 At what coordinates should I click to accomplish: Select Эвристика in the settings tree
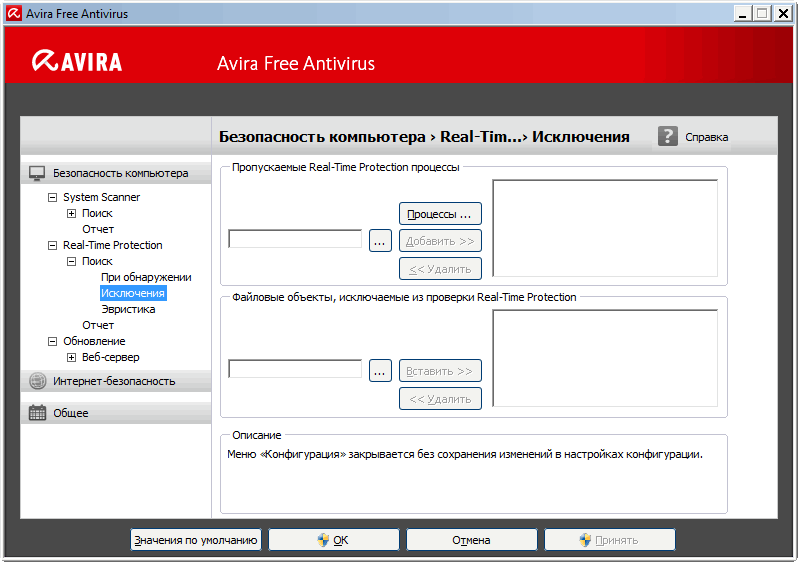click(x=128, y=309)
